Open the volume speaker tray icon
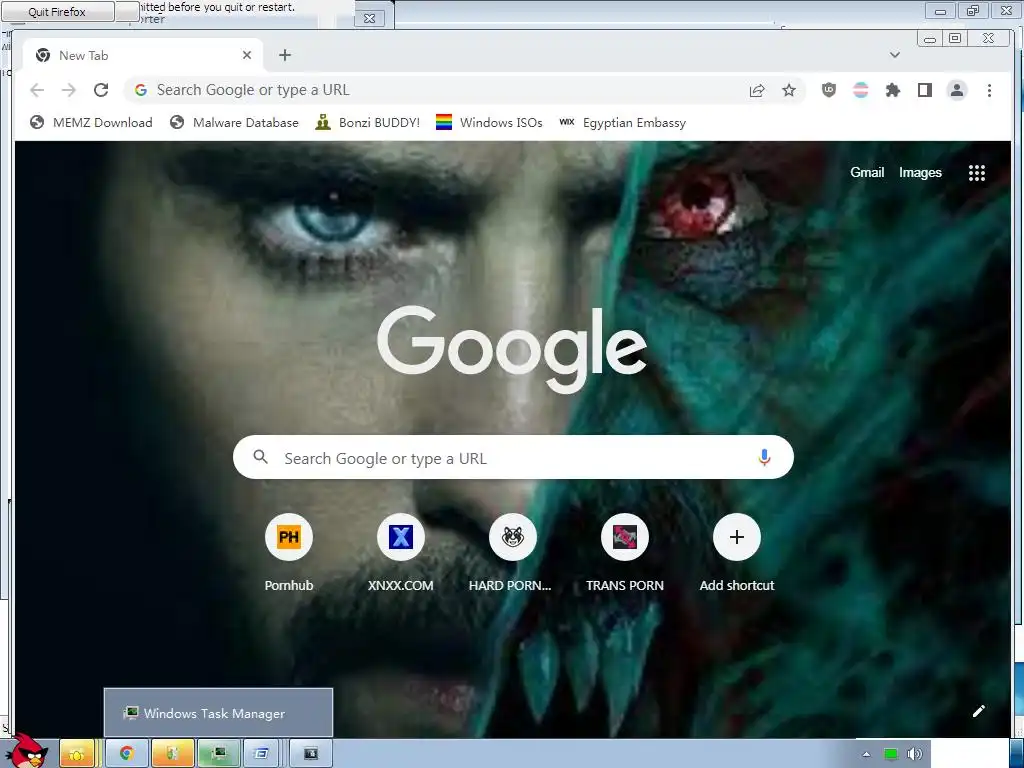The image size is (1024, 768). pyautogui.click(x=914, y=754)
